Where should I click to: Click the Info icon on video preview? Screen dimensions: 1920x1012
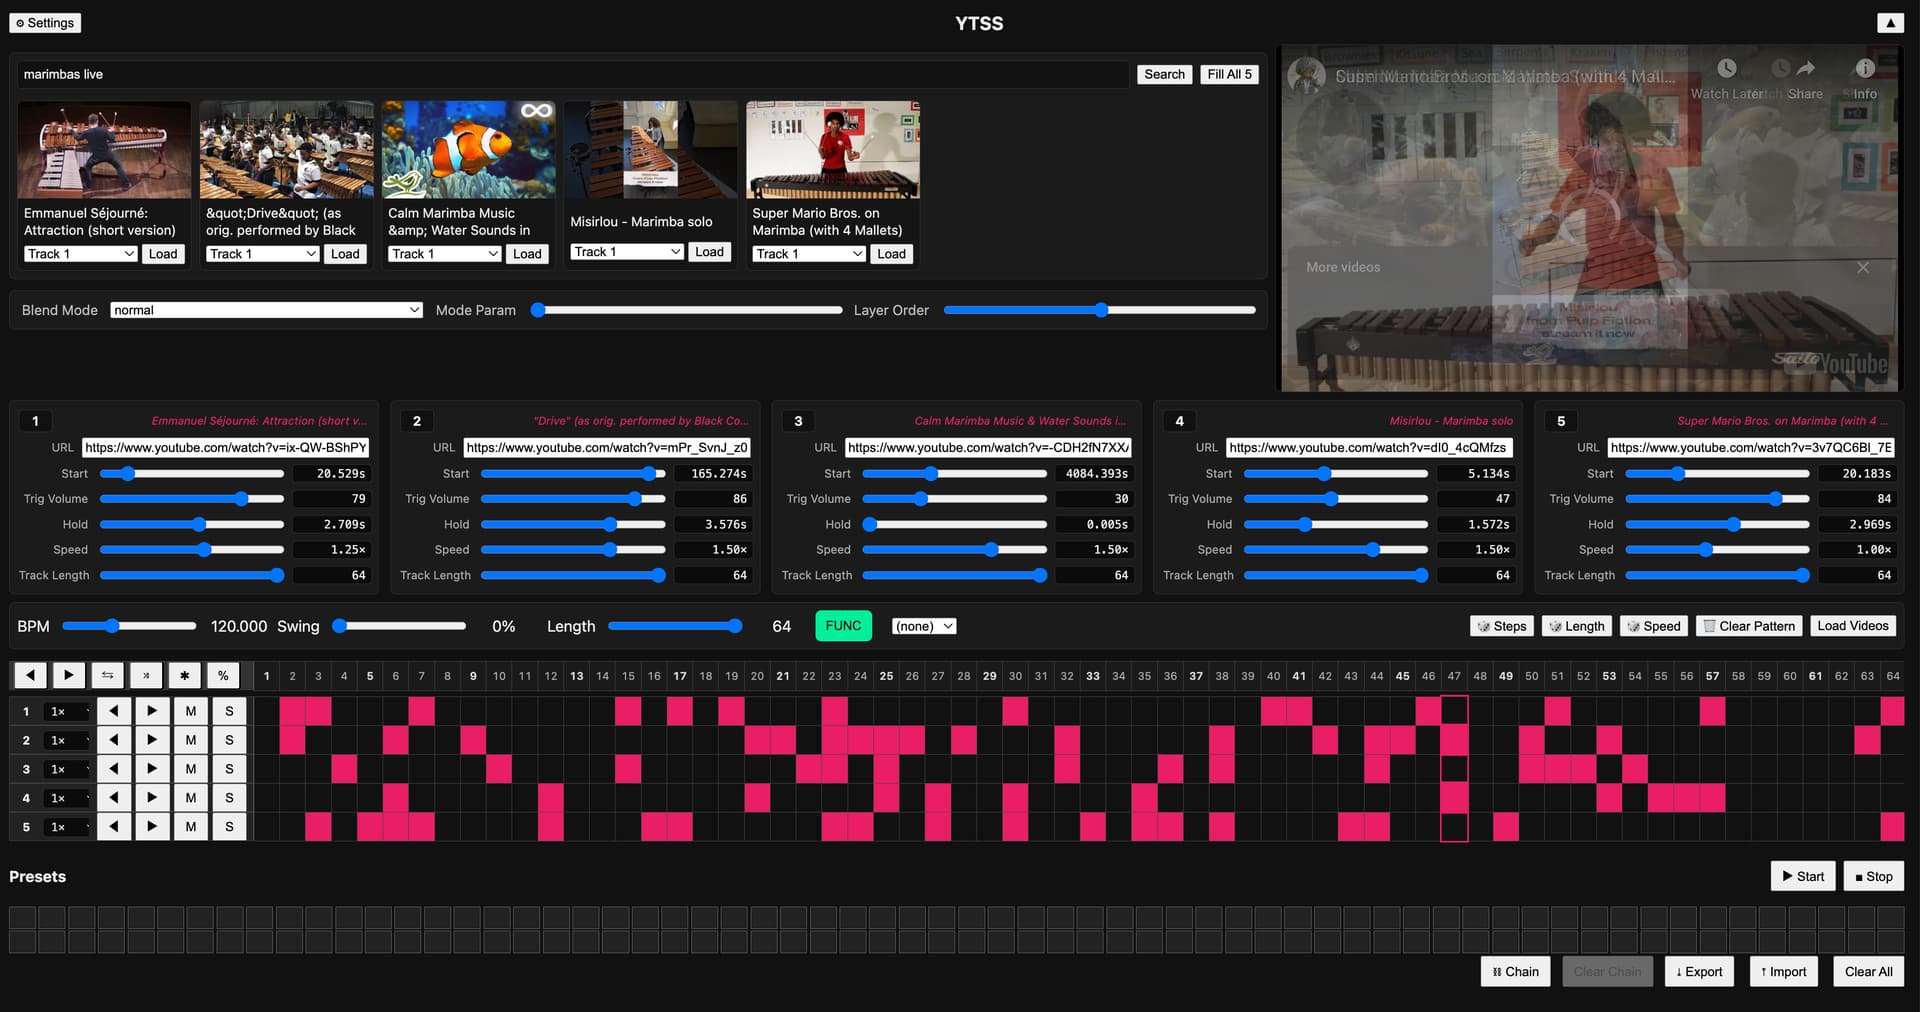pos(1864,69)
